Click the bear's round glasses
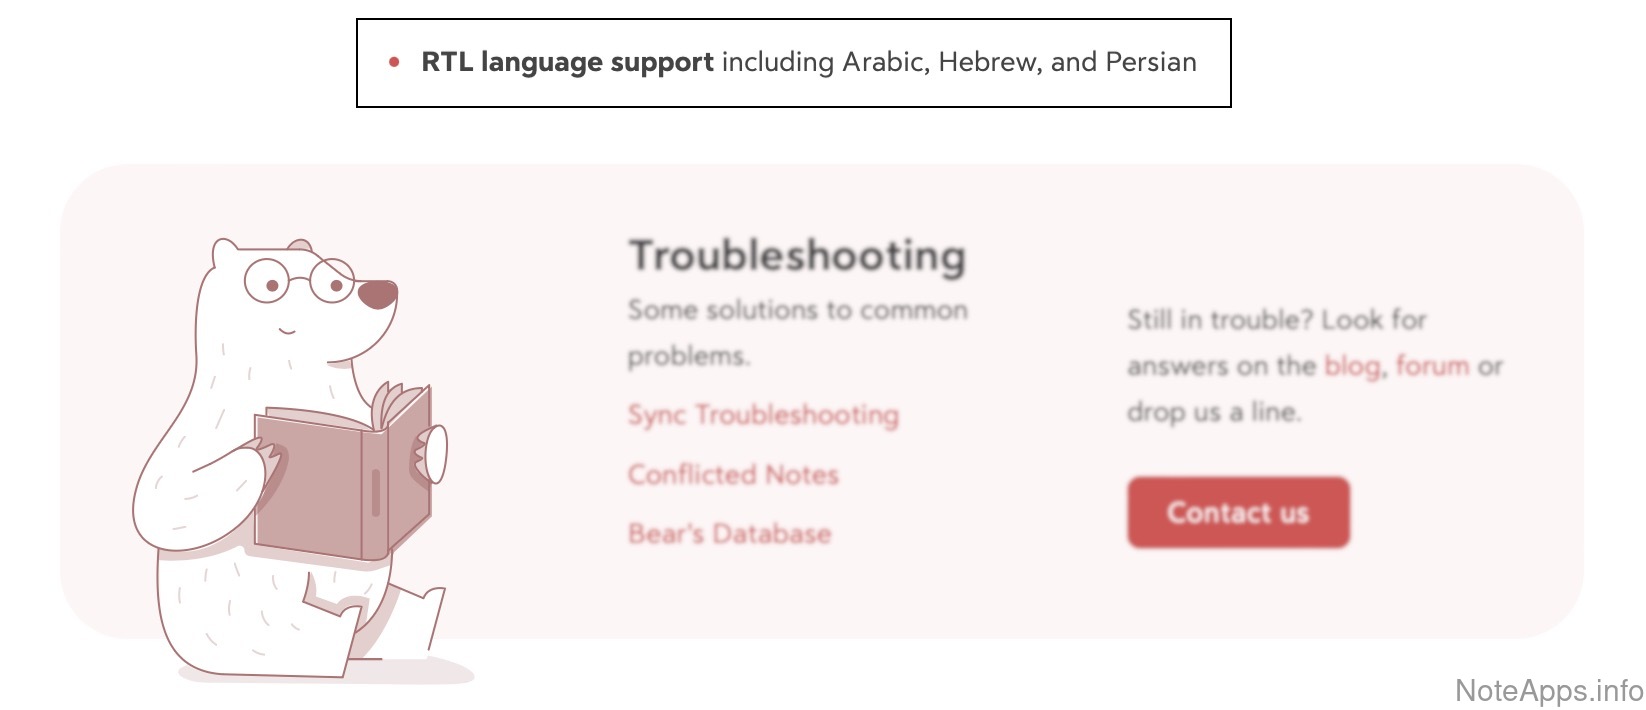 tap(299, 281)
